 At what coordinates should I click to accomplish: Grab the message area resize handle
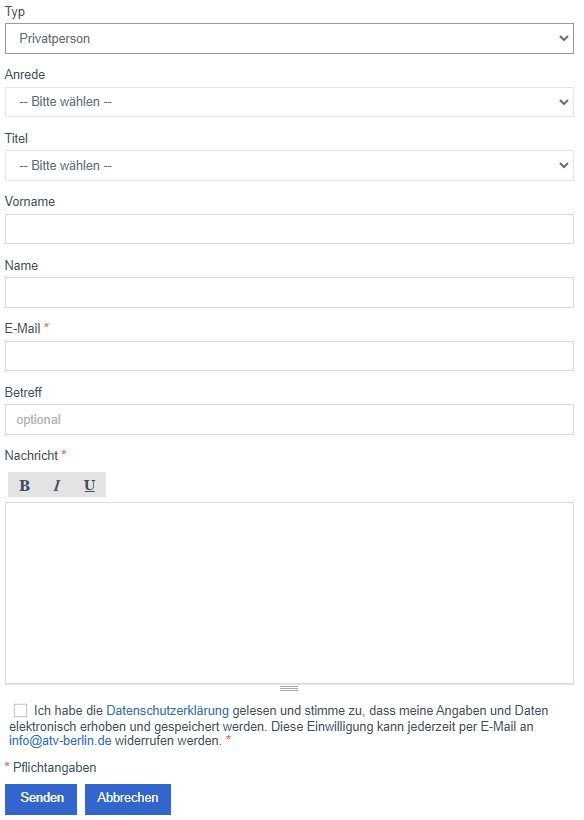pos(289,688)
